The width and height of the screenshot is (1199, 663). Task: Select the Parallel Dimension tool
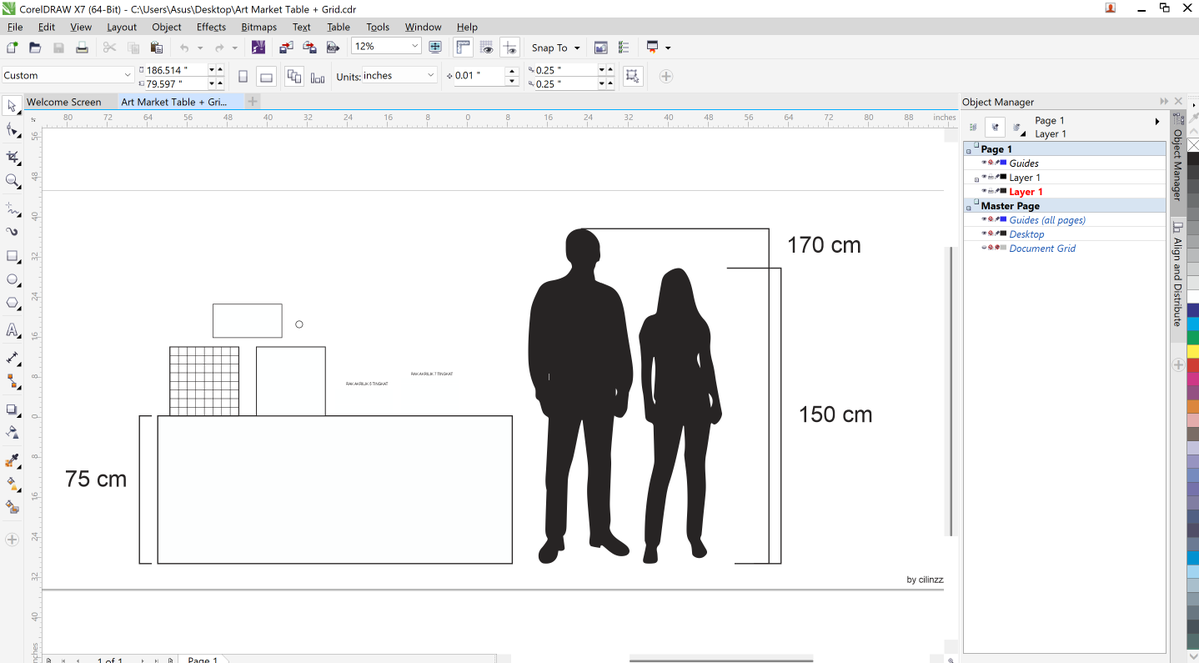coord(11,357)
